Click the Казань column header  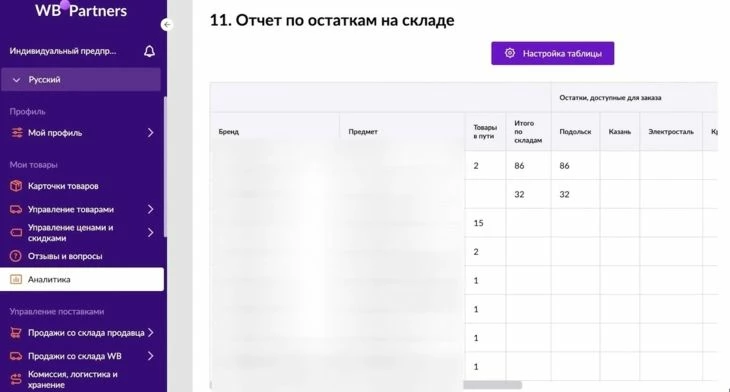[x=620, y=131]
